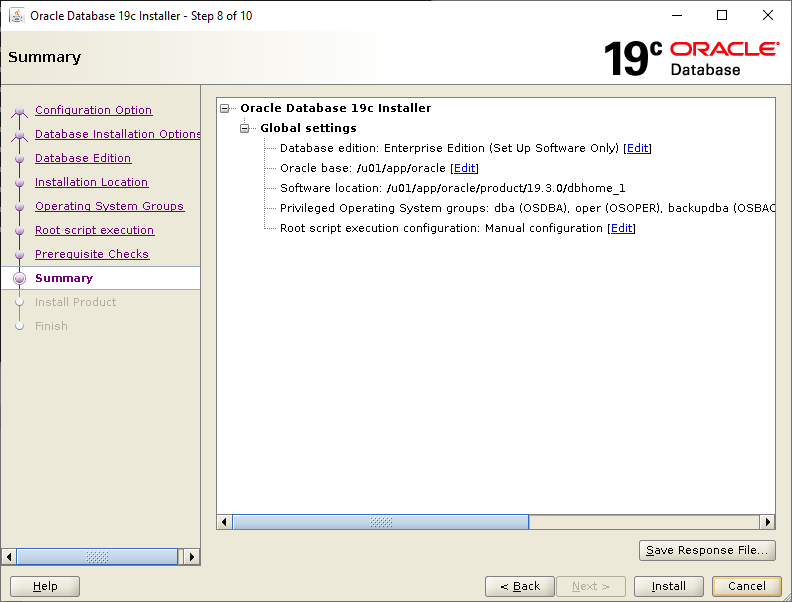The height and width of the screenshot is (602, 792).
Task: Open Help for the installer
Action: tap(45, 586)
